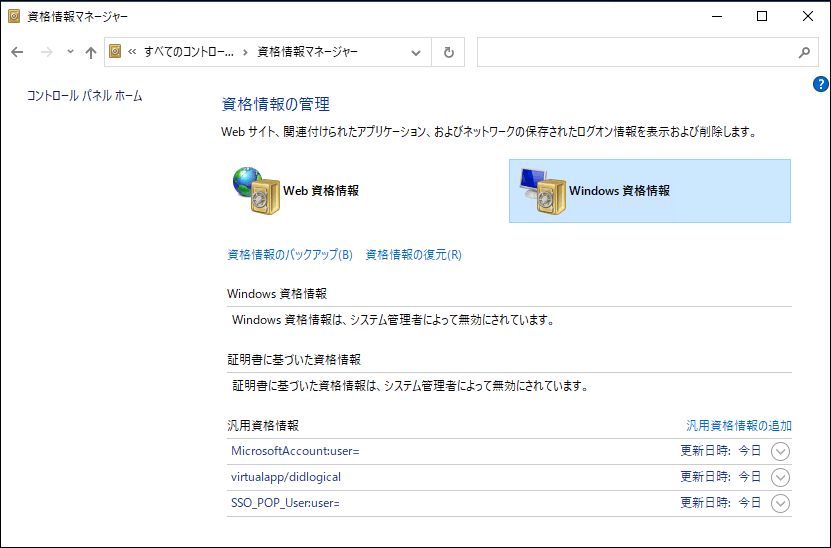Click the forward navigation arrow

coord(47,52)
